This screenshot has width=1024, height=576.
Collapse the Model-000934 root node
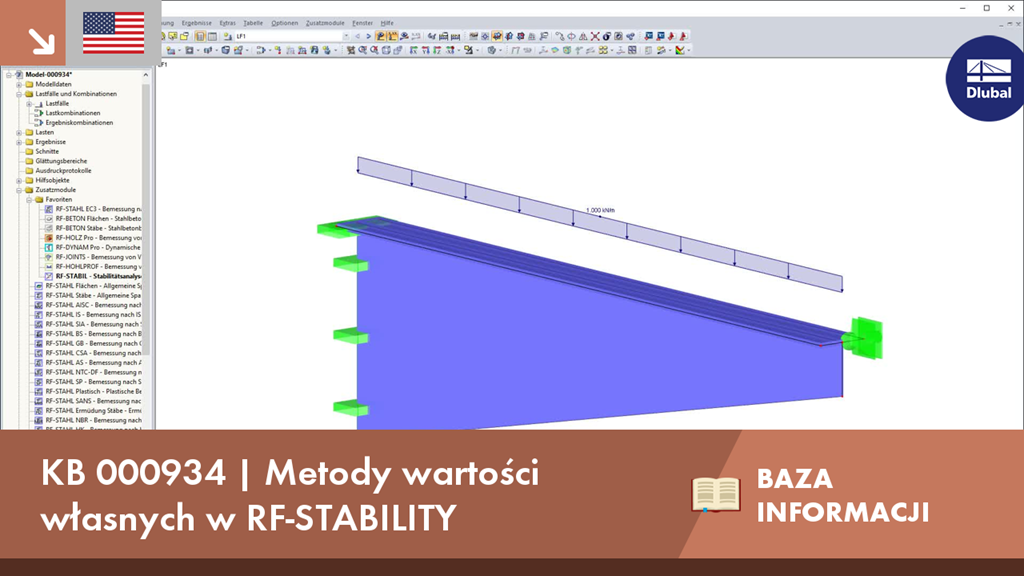[9, 74]
